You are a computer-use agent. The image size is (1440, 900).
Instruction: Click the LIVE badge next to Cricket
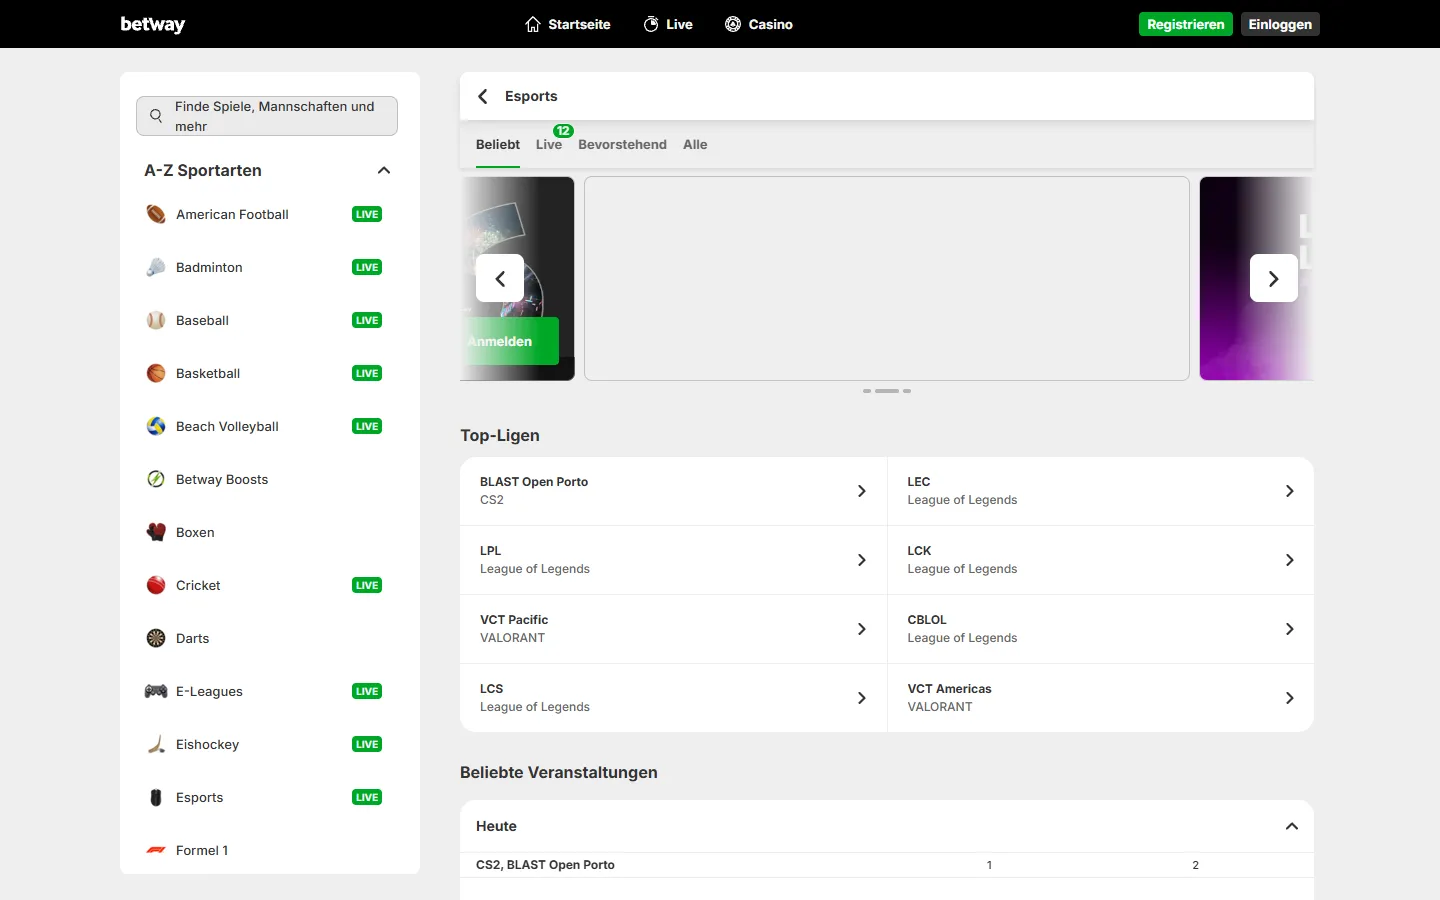pyautogui.click(x=367, y=585)
